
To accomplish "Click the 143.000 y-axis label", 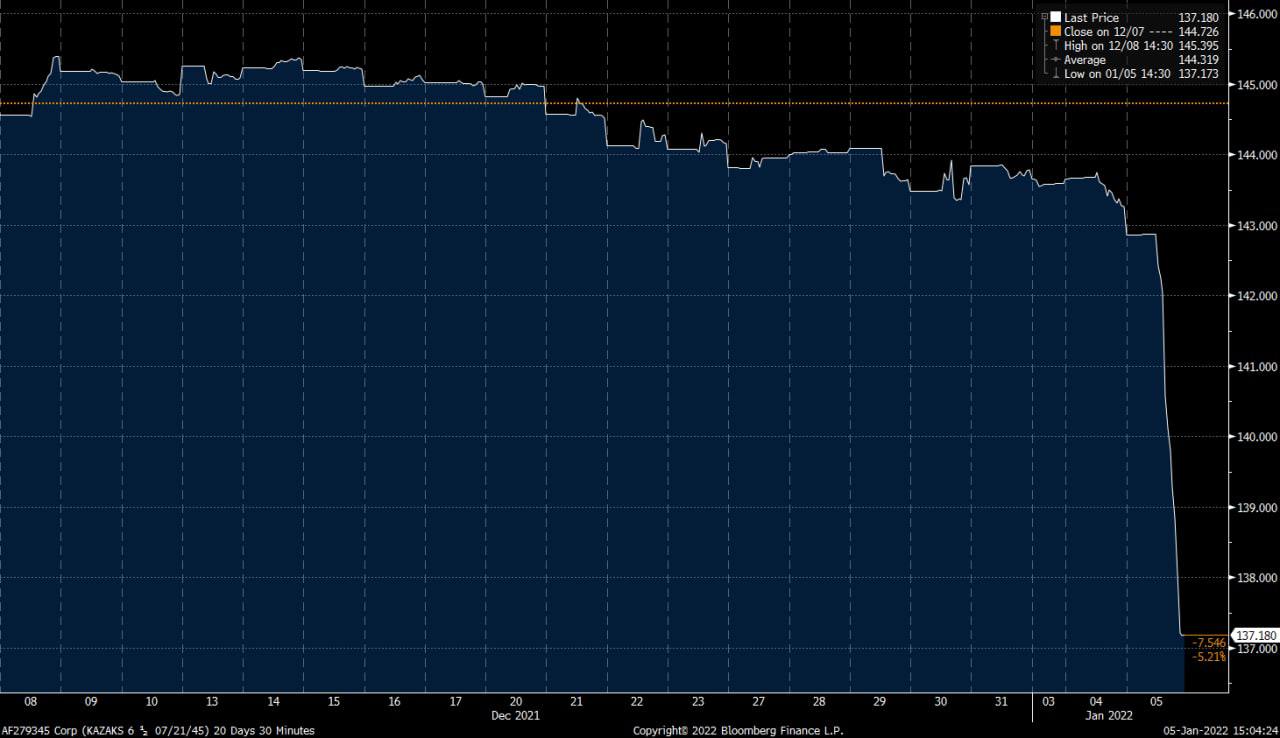I will click(1257, 226).
